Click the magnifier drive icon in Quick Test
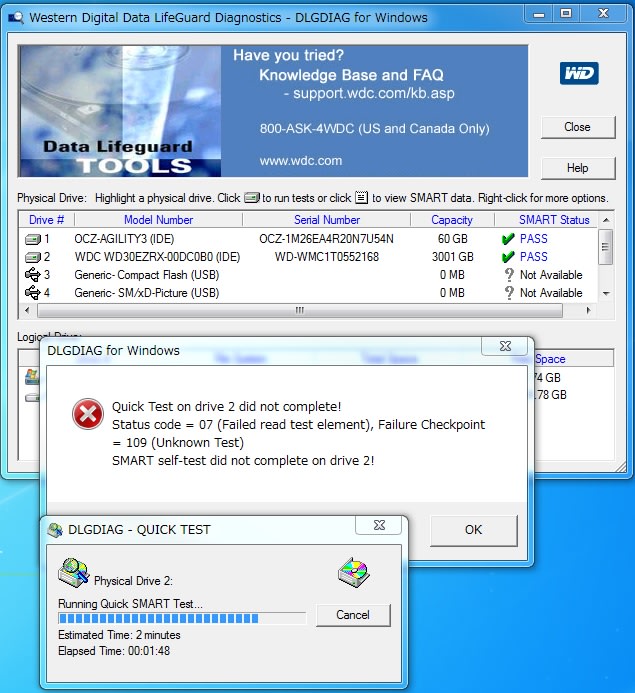Viewport: 635px width, 693px height. [x=73, y=573]
